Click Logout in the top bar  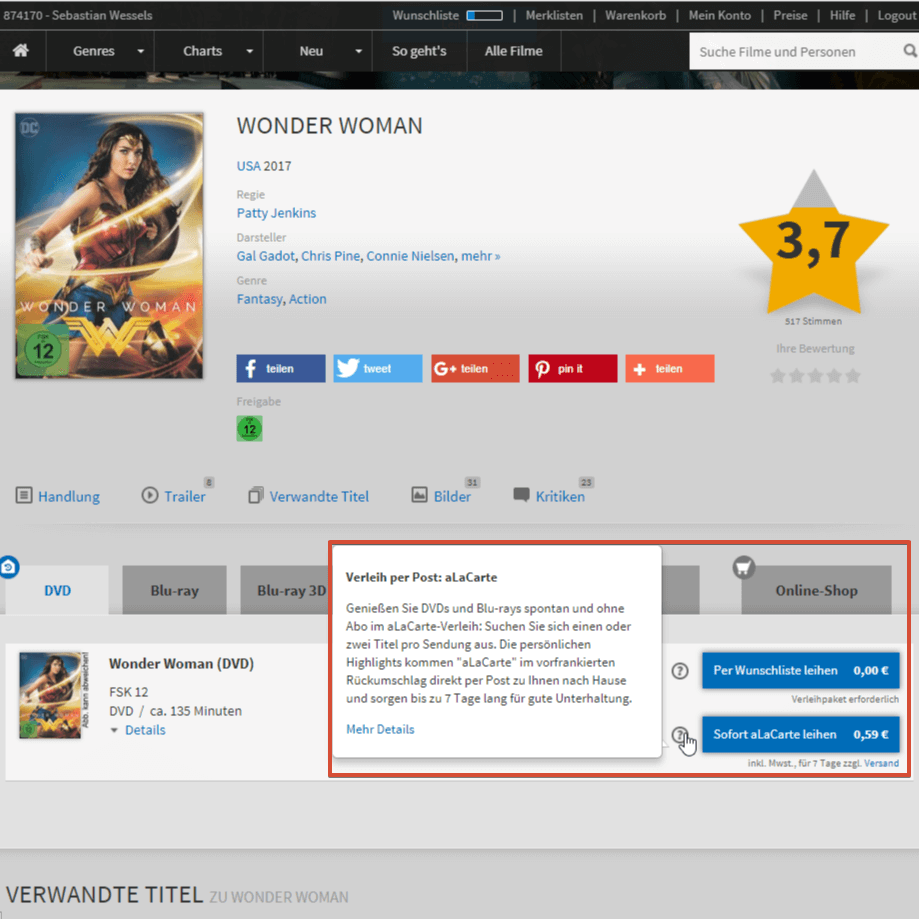coord(897,16)
